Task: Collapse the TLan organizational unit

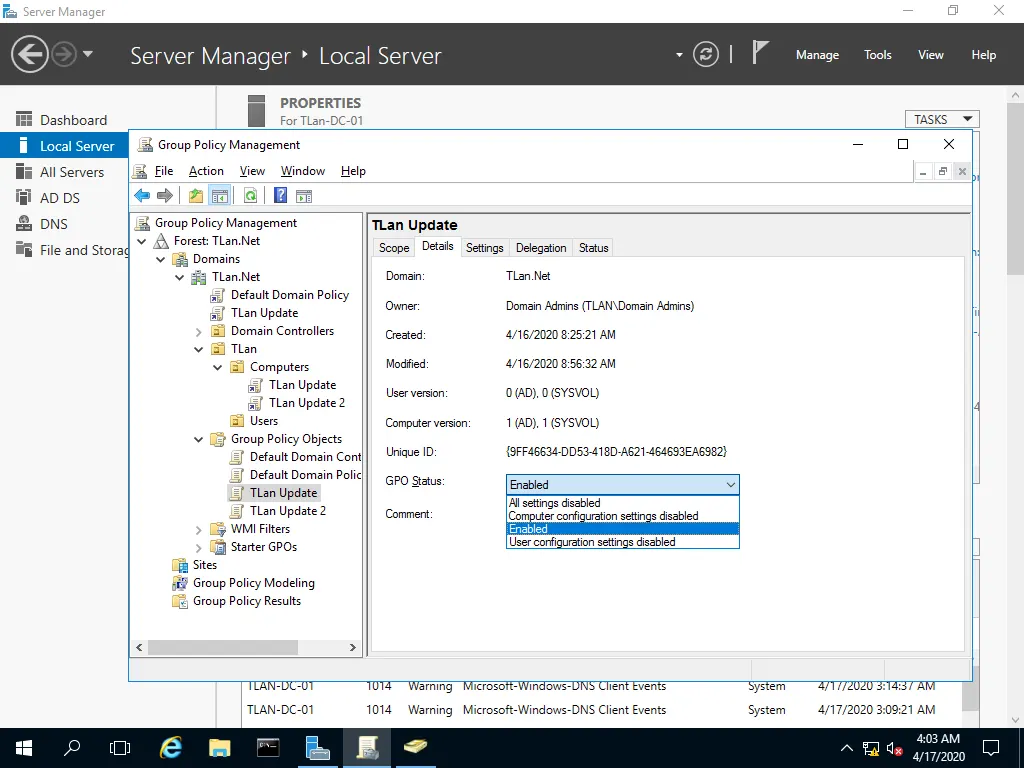Action: click(199, 349)
